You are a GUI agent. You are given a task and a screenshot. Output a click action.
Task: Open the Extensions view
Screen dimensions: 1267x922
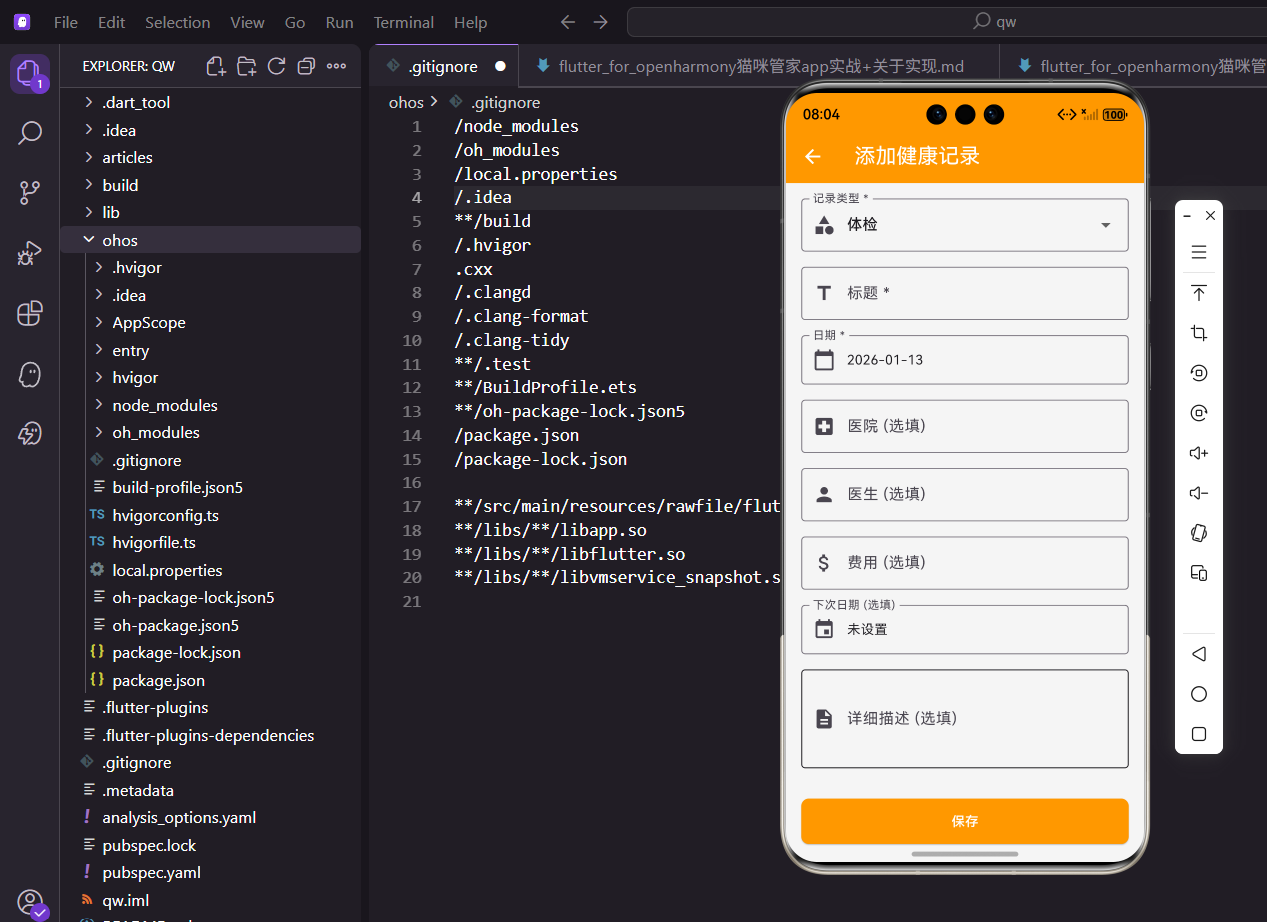pos(30,313)
